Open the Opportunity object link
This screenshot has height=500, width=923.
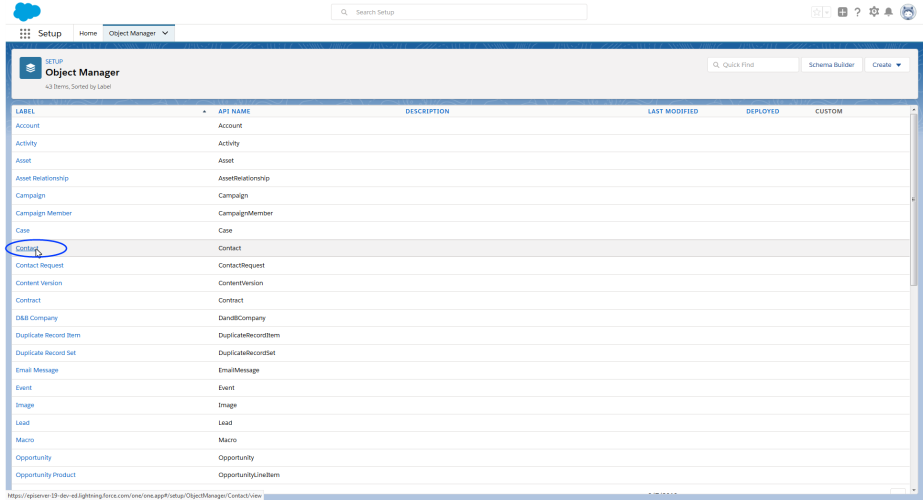pyautogui.click(x=34, y=458)
